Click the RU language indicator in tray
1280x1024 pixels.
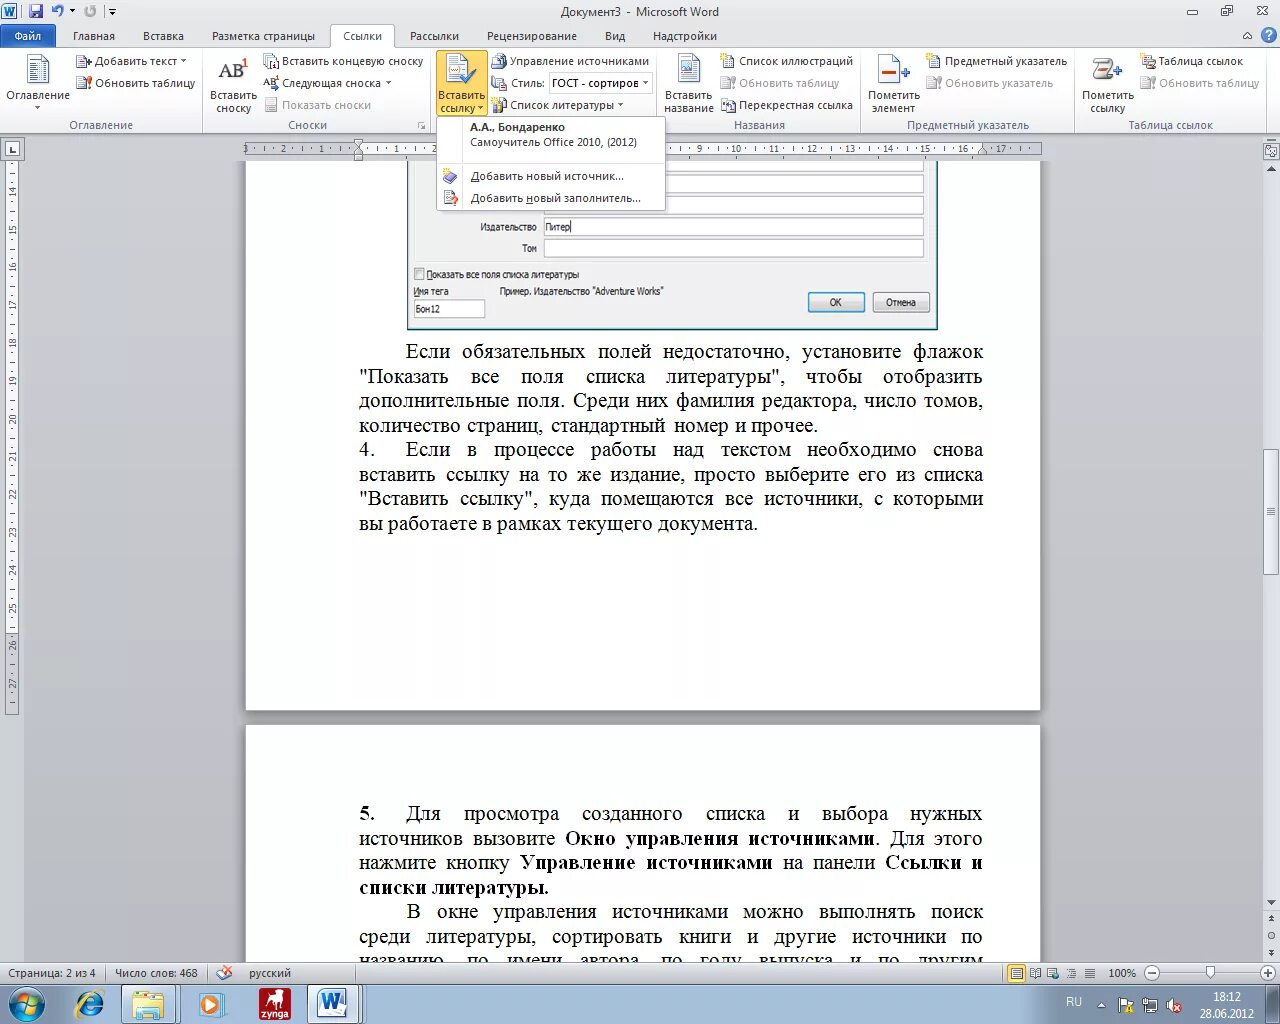(x=1074, y=1002)
